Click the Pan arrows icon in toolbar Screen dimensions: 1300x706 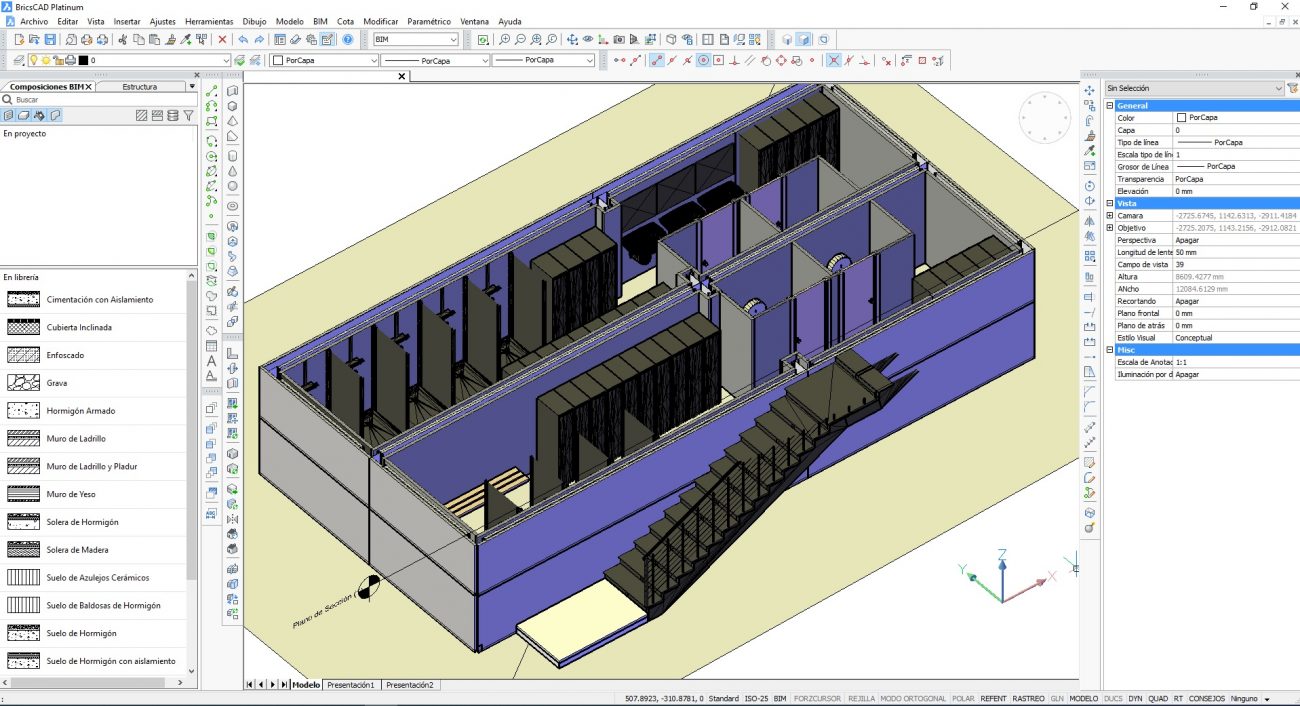coord(572,40)
